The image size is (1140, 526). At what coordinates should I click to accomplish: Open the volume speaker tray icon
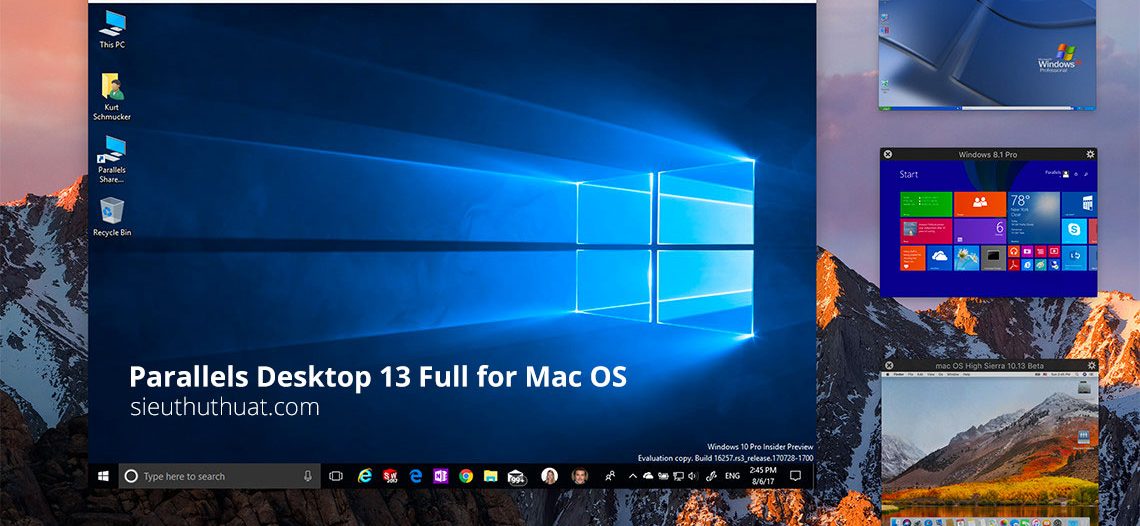pyautogui.click(x=693, y=476)
